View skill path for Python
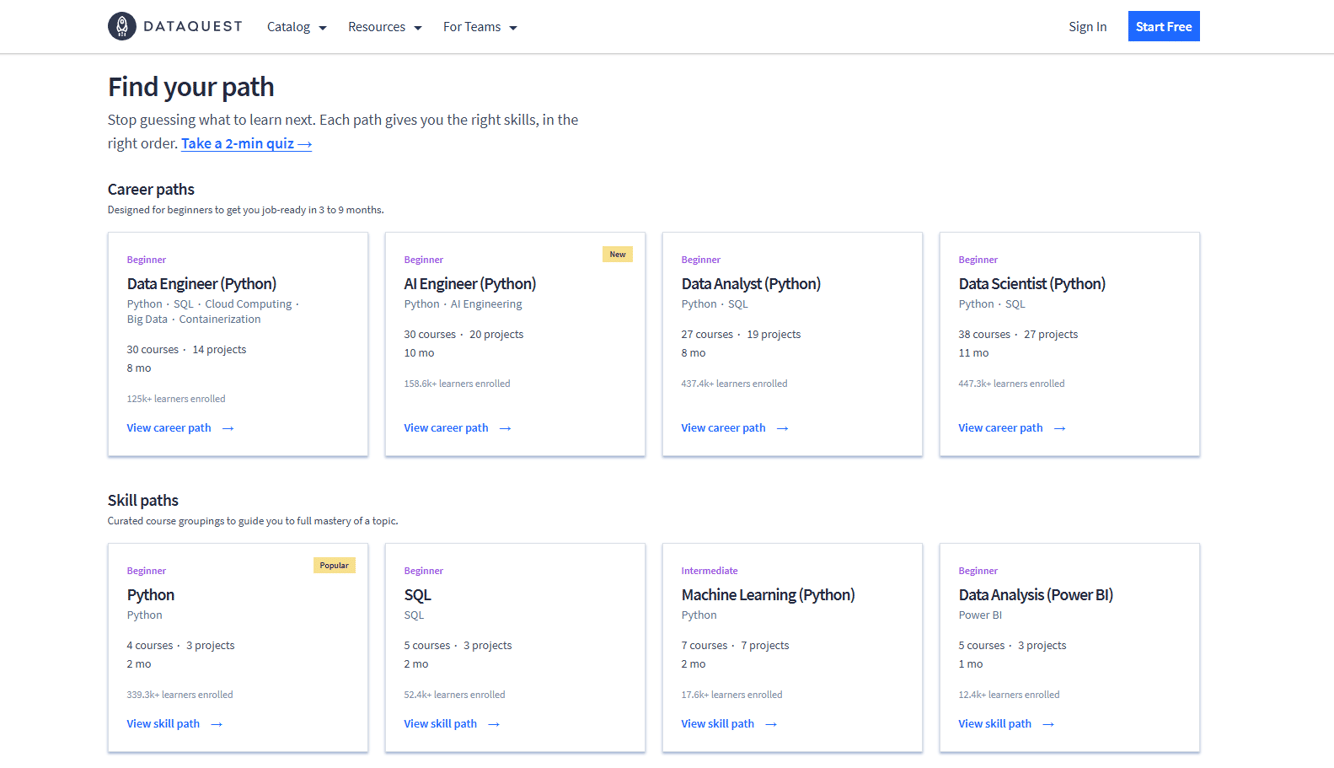 pyautogui.click(x=174, y=724)
